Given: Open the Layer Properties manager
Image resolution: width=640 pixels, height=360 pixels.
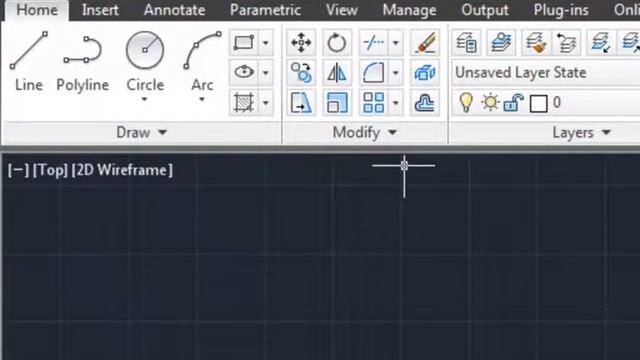Looking at the screenshot, I should tap(467, 42).
